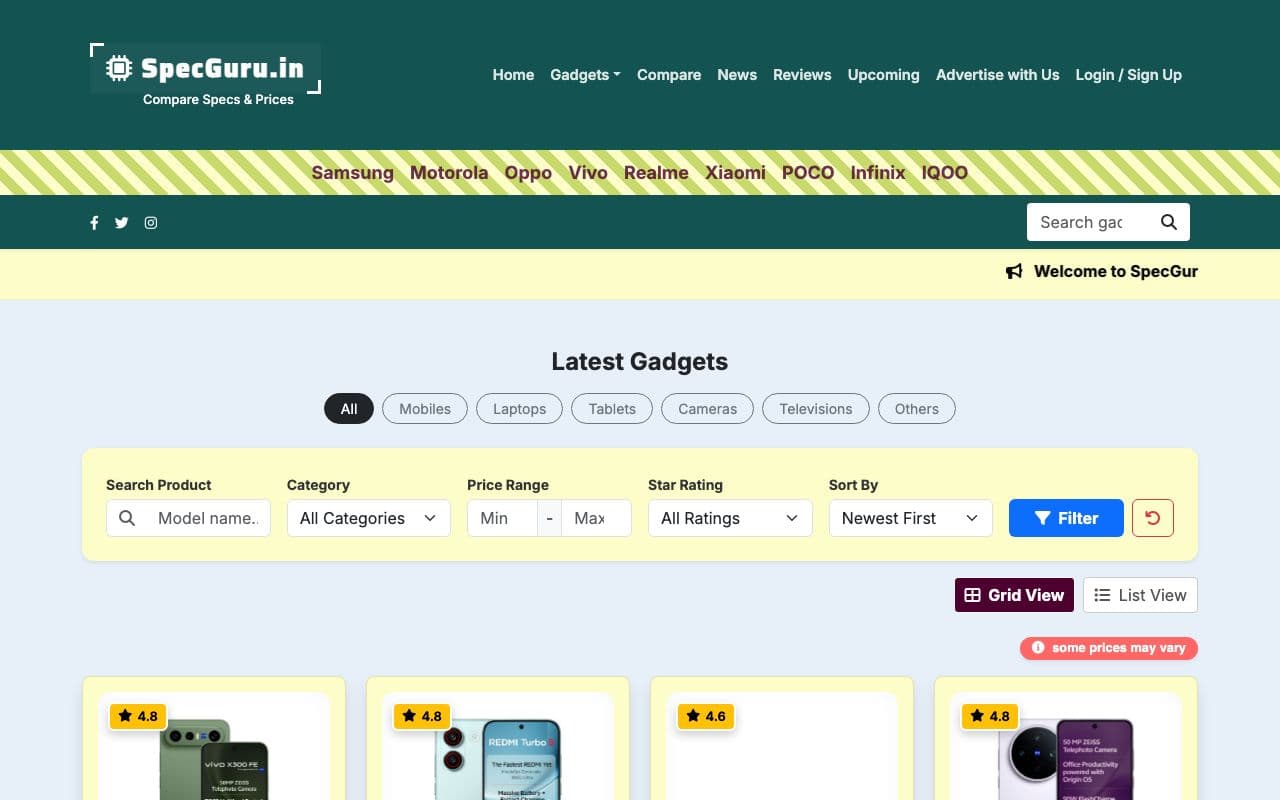
Task: Switch to List View
Action: pyautogui.click(x=1140, y=595)
